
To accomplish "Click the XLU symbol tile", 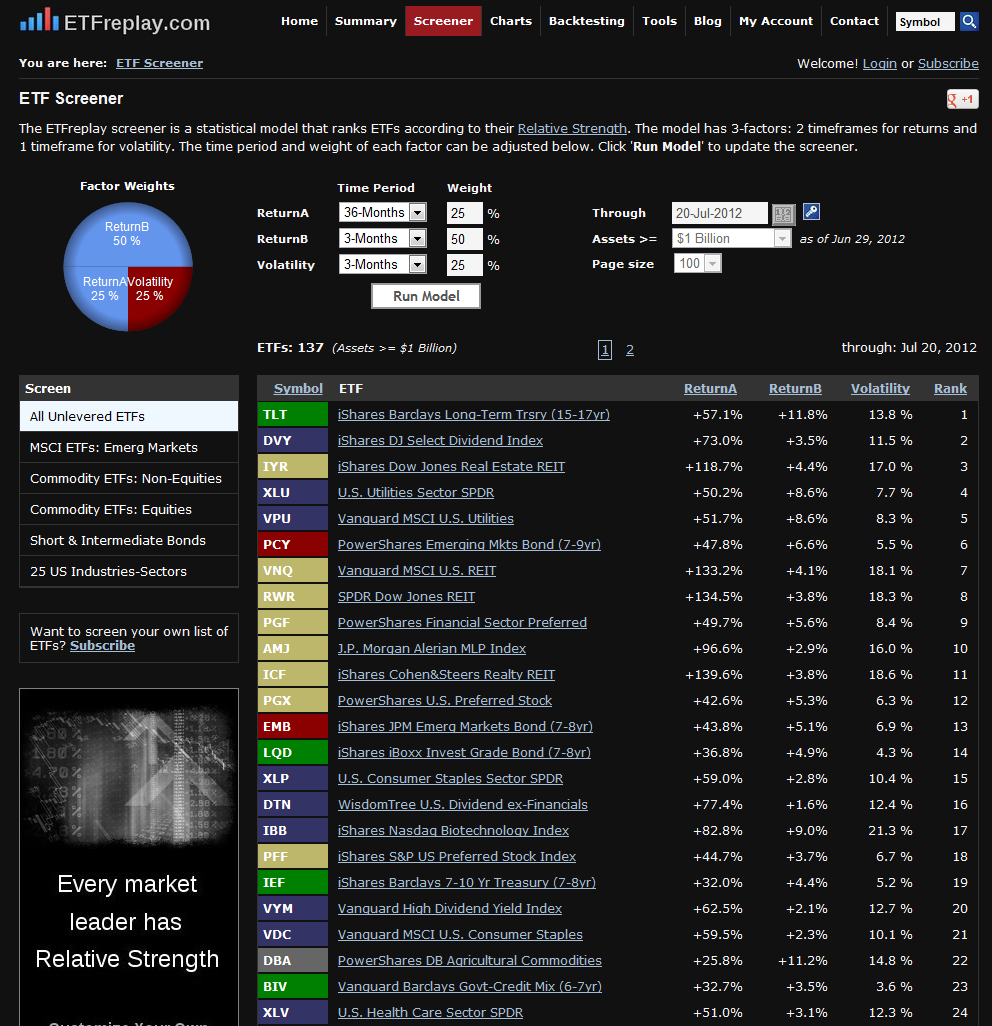I will pos(292,493).
